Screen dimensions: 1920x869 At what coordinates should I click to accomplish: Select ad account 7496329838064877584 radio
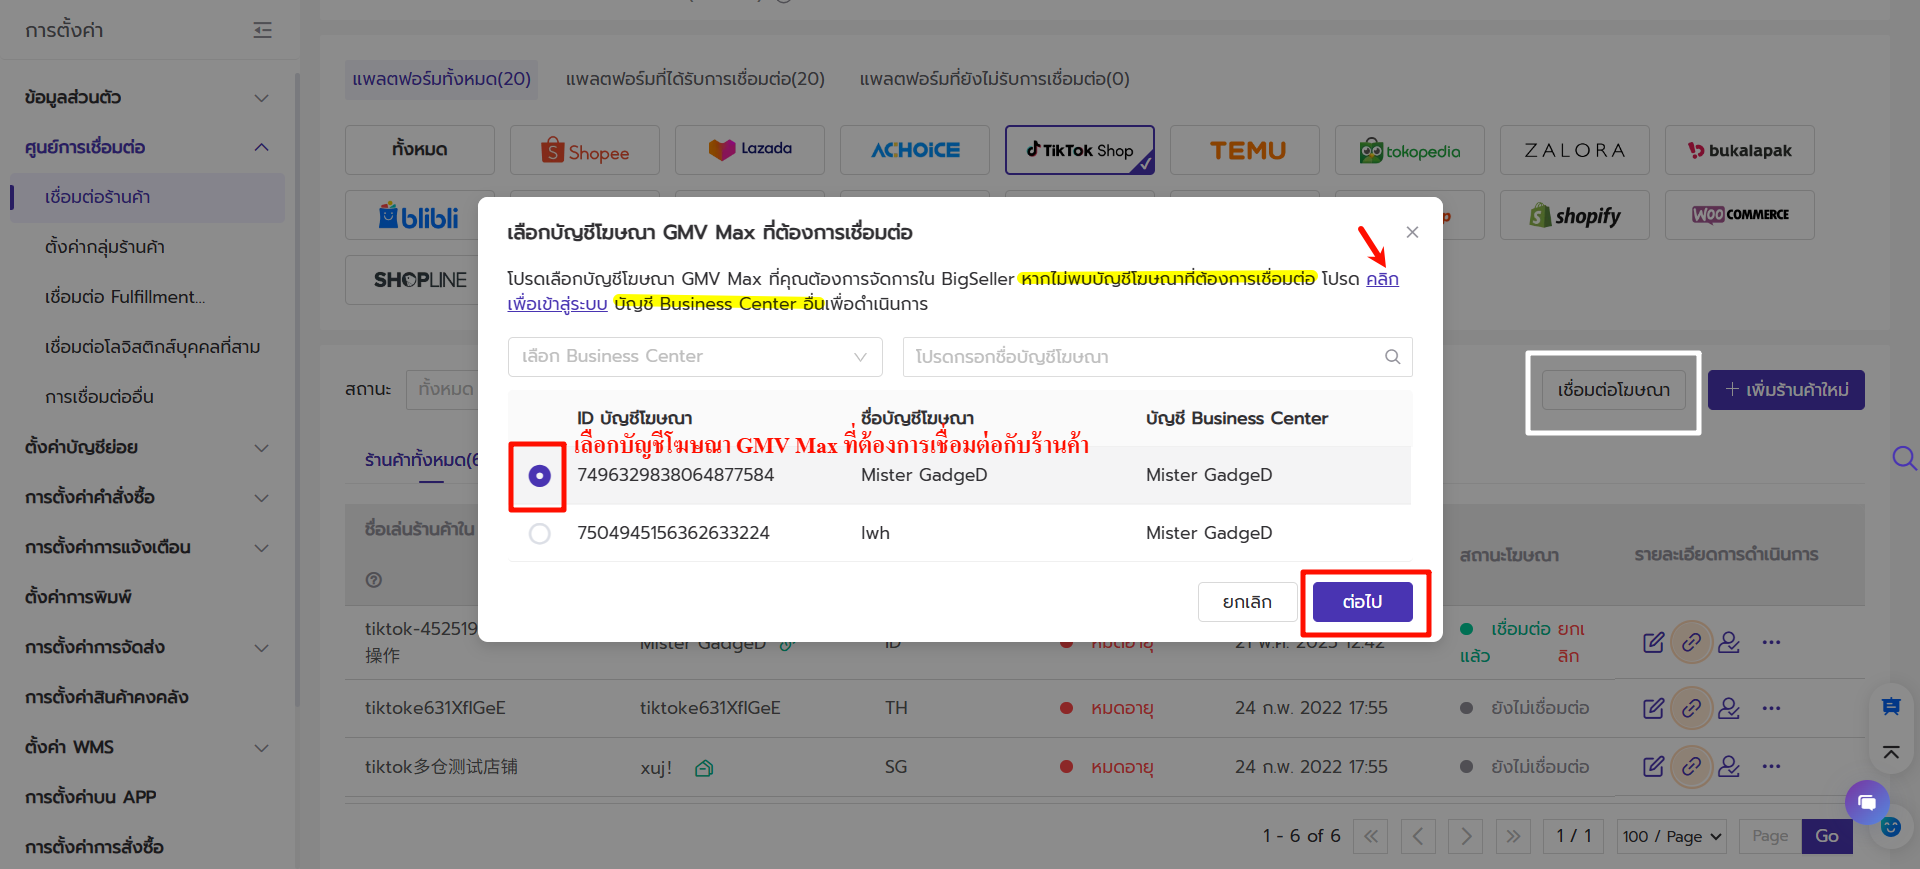click(540, 476)
